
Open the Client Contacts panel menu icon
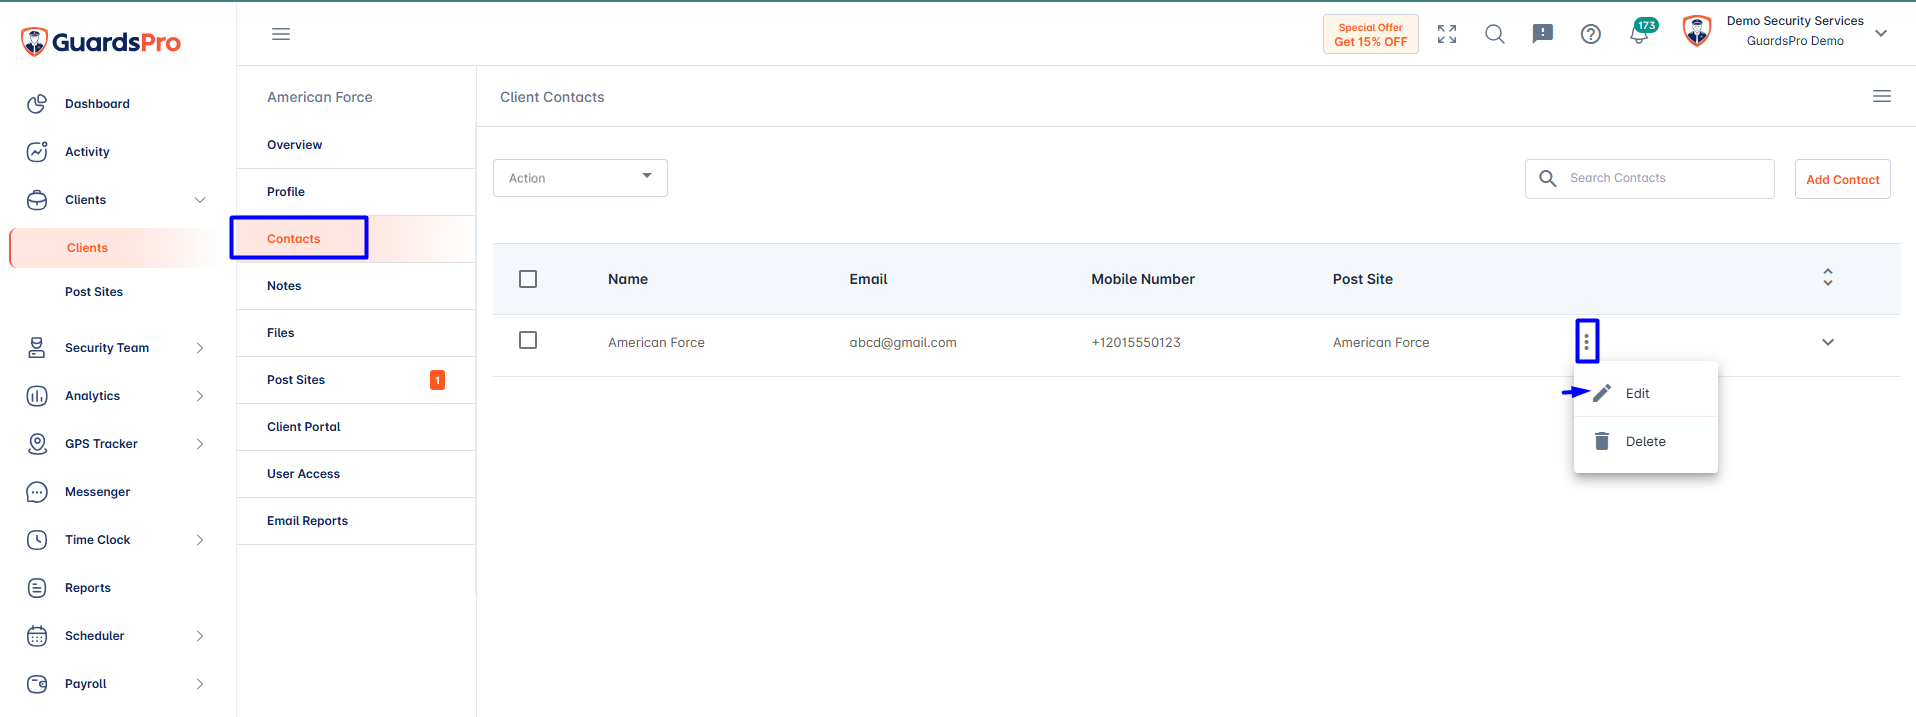(1882, 96)
